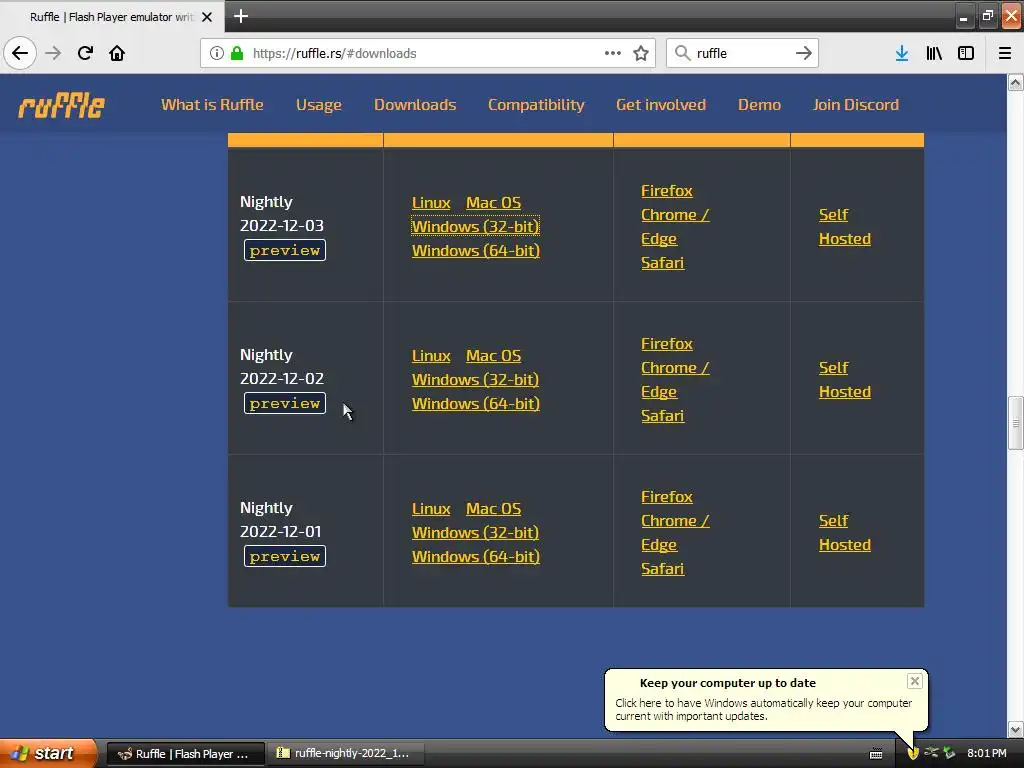
Task: Open the What is Ruffle section
Action: pyautogui.click(x=212, y=104)
